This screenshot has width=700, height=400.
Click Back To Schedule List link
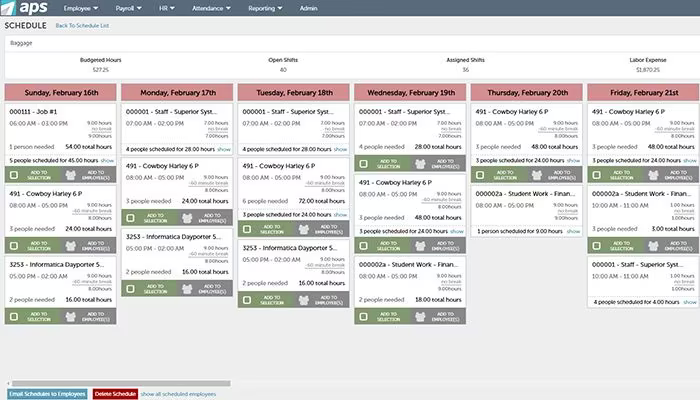coord(82,25)
